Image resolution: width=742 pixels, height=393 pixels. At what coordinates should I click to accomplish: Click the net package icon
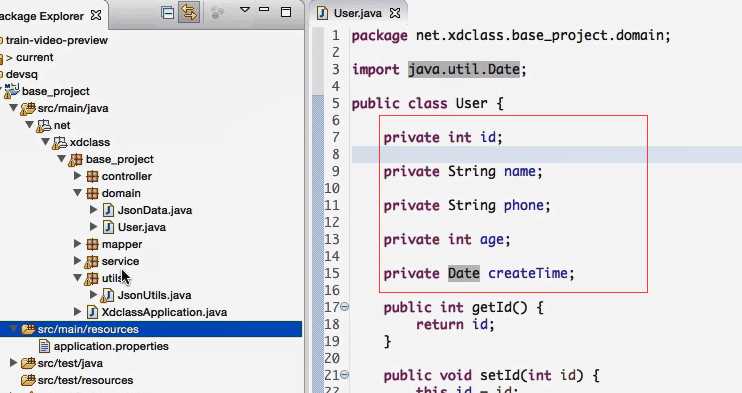(x=44, y=125)
